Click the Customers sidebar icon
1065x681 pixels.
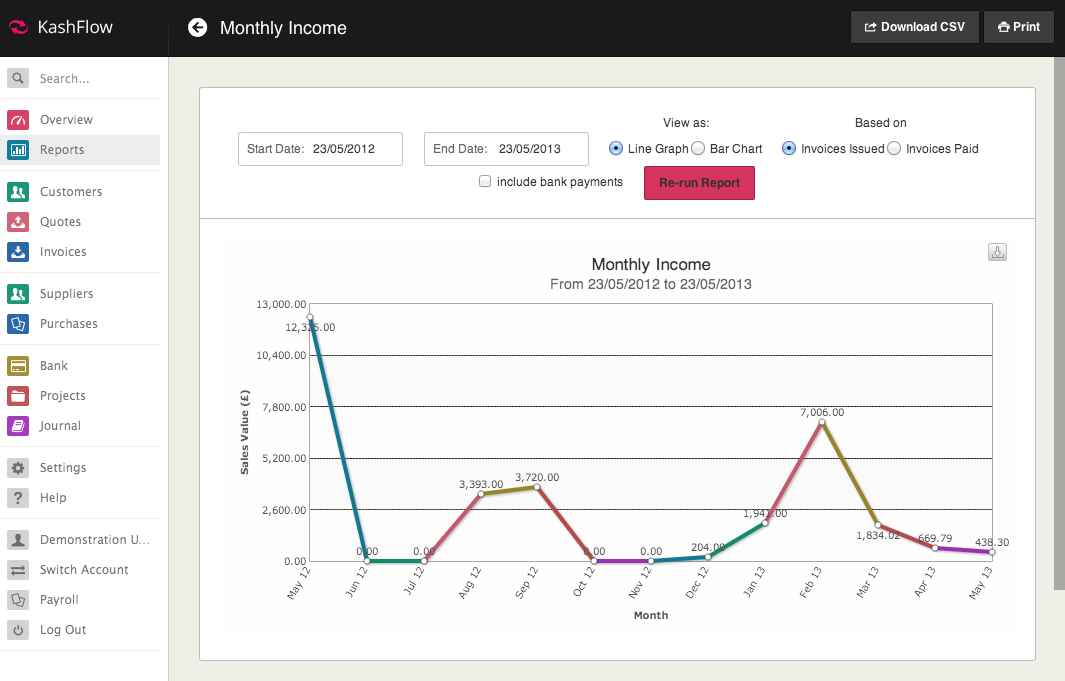point(18,192)
